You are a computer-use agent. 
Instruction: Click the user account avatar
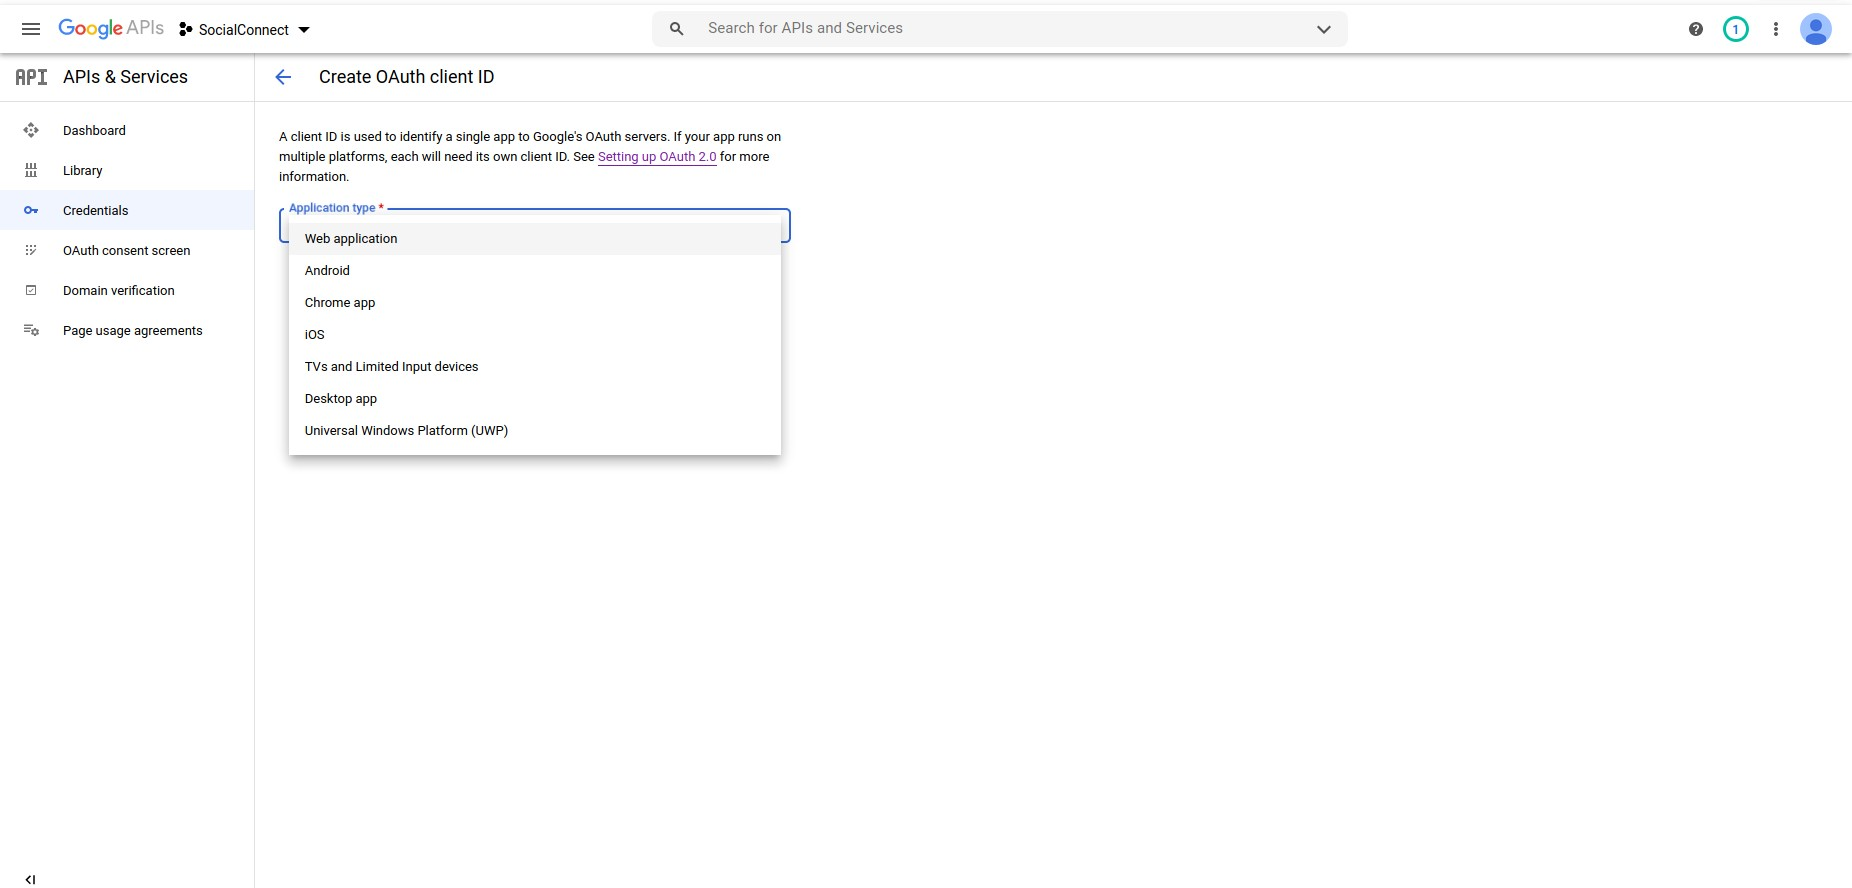click(1815, 29)
